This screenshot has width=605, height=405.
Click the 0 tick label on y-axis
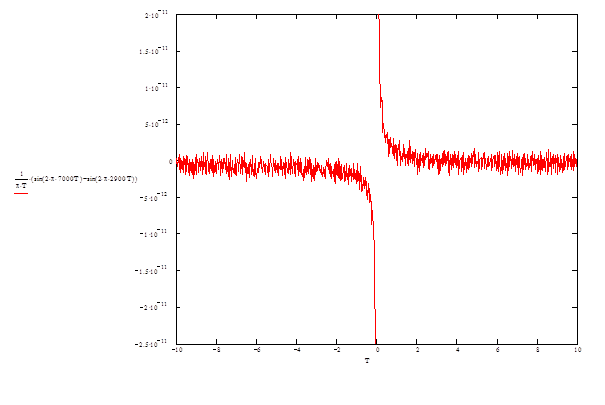[x=170, y=161]
